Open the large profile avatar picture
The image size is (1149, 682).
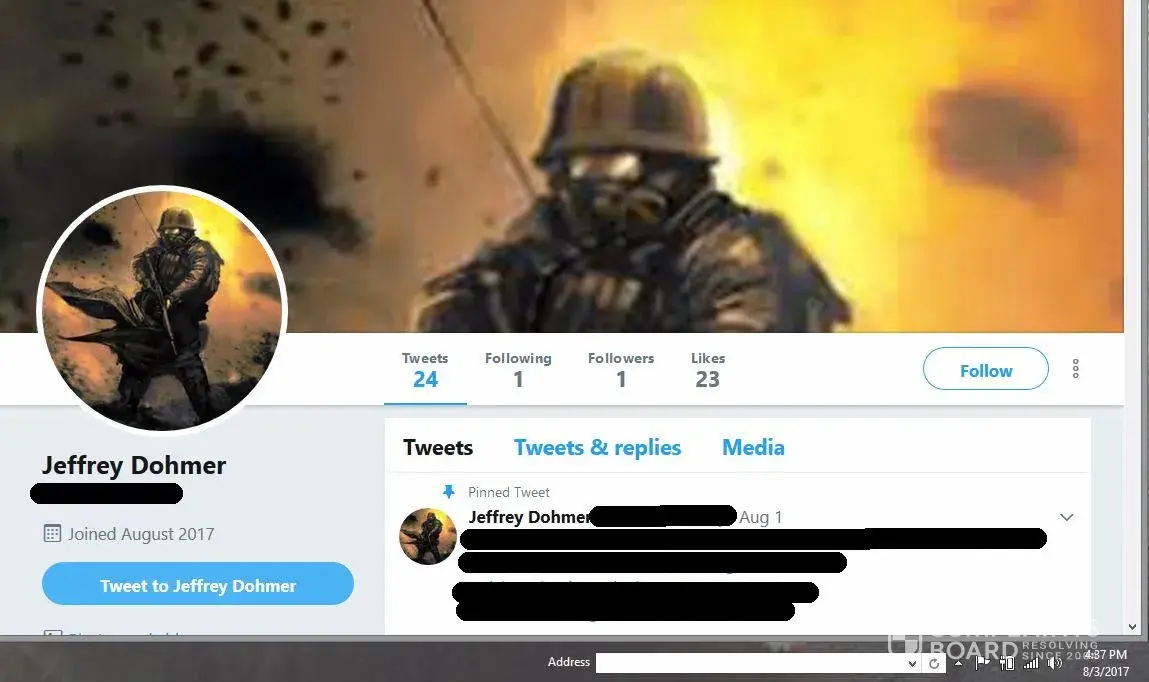point(162,310)
